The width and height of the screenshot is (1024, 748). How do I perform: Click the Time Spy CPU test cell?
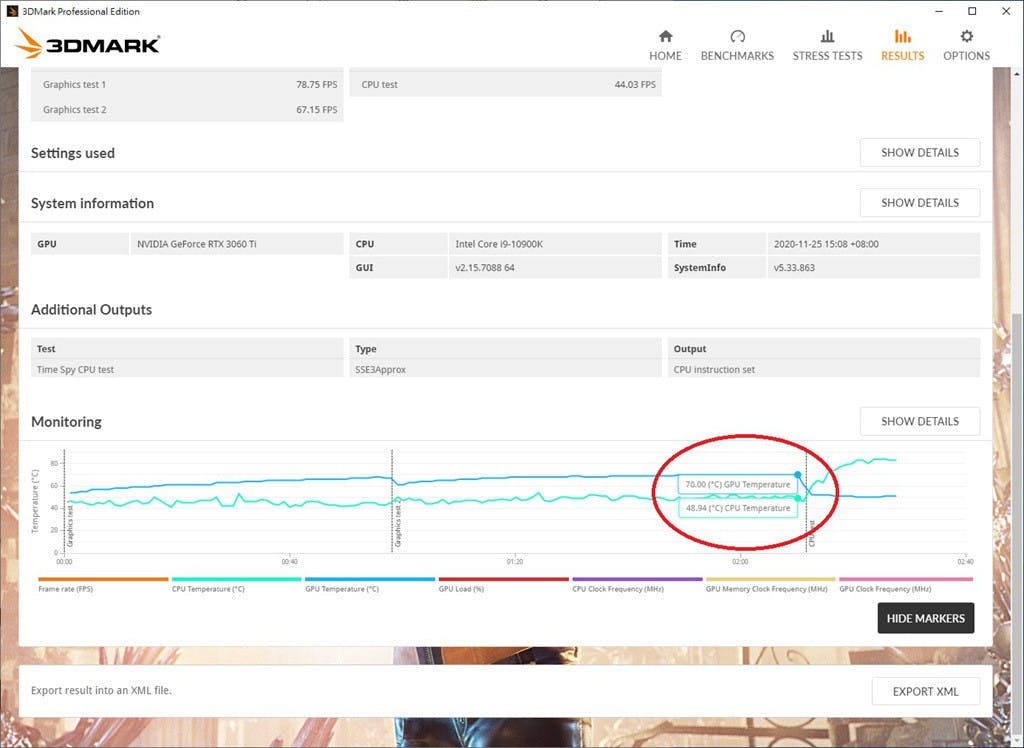[x=187, y=369]
